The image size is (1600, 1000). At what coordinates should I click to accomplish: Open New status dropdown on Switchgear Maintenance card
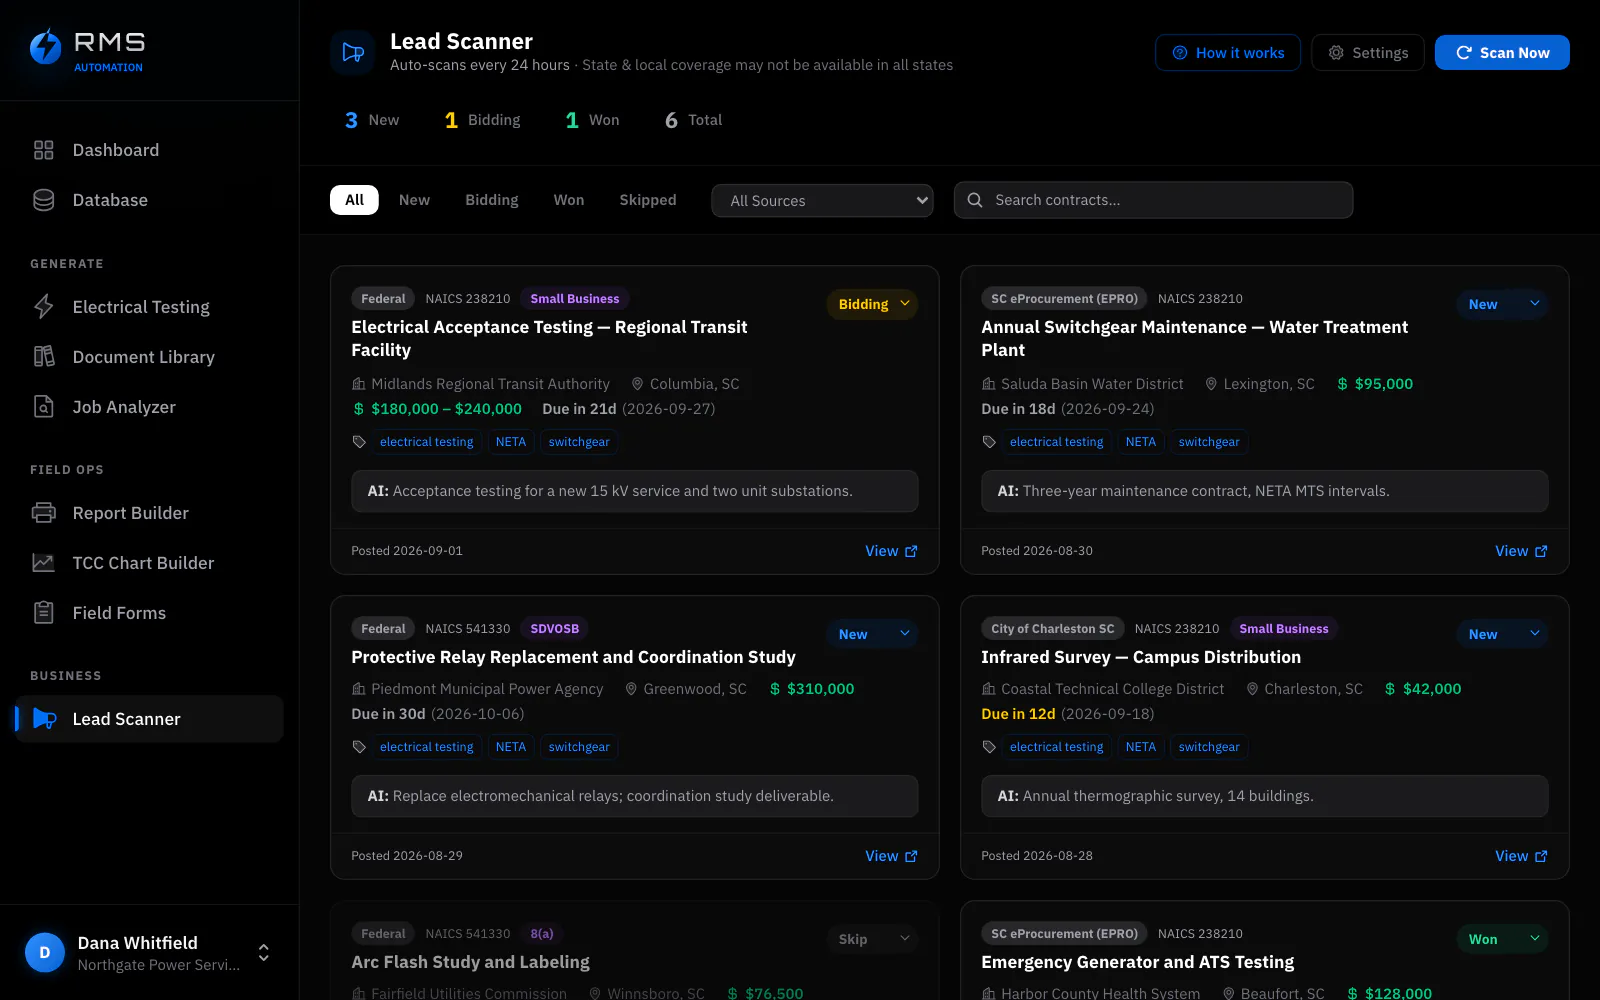point(1502,304)
